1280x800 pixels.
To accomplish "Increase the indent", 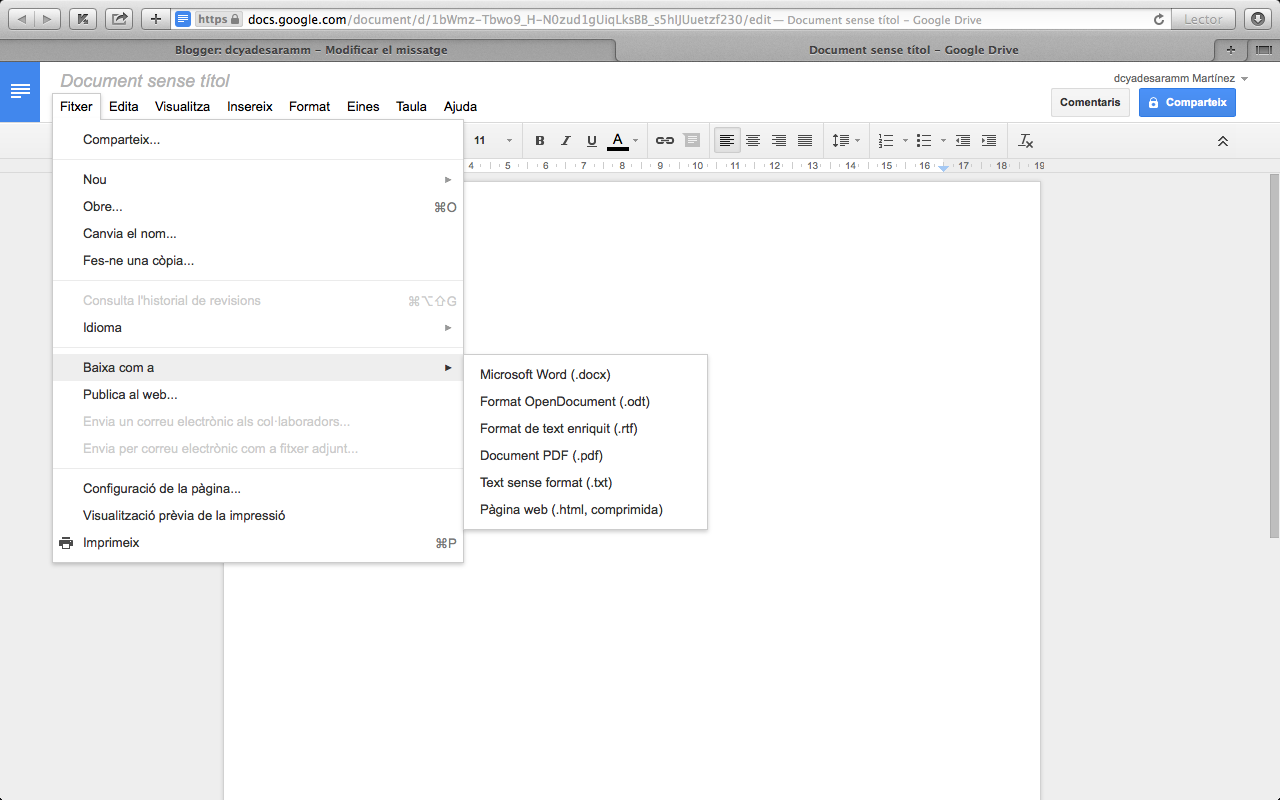I will tap(989, 141).
